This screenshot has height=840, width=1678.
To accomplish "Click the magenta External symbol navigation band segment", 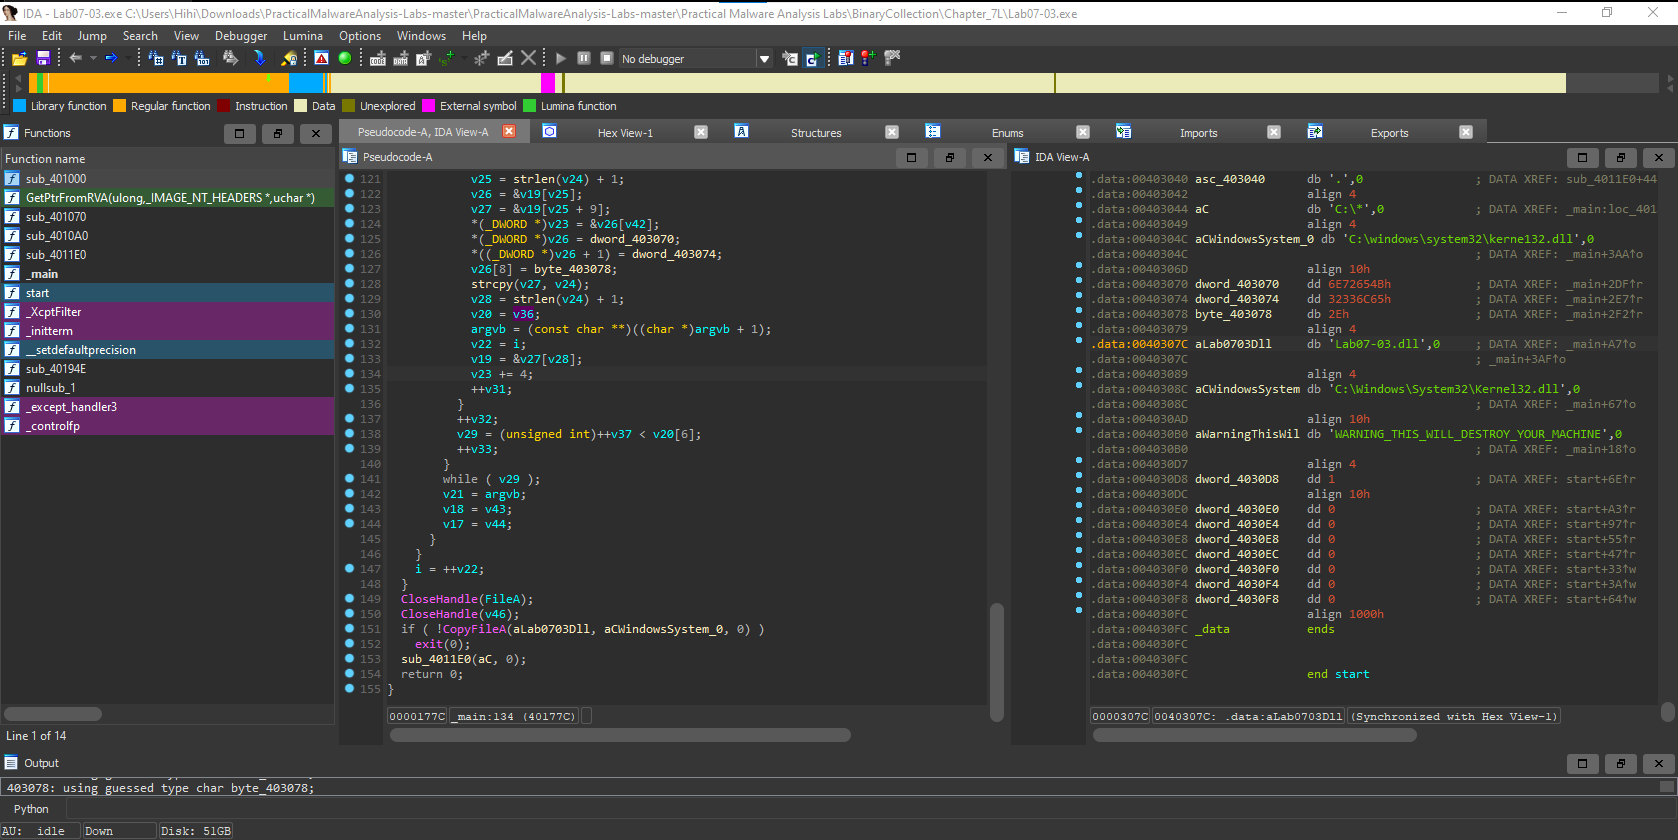I will click(548, 83).
